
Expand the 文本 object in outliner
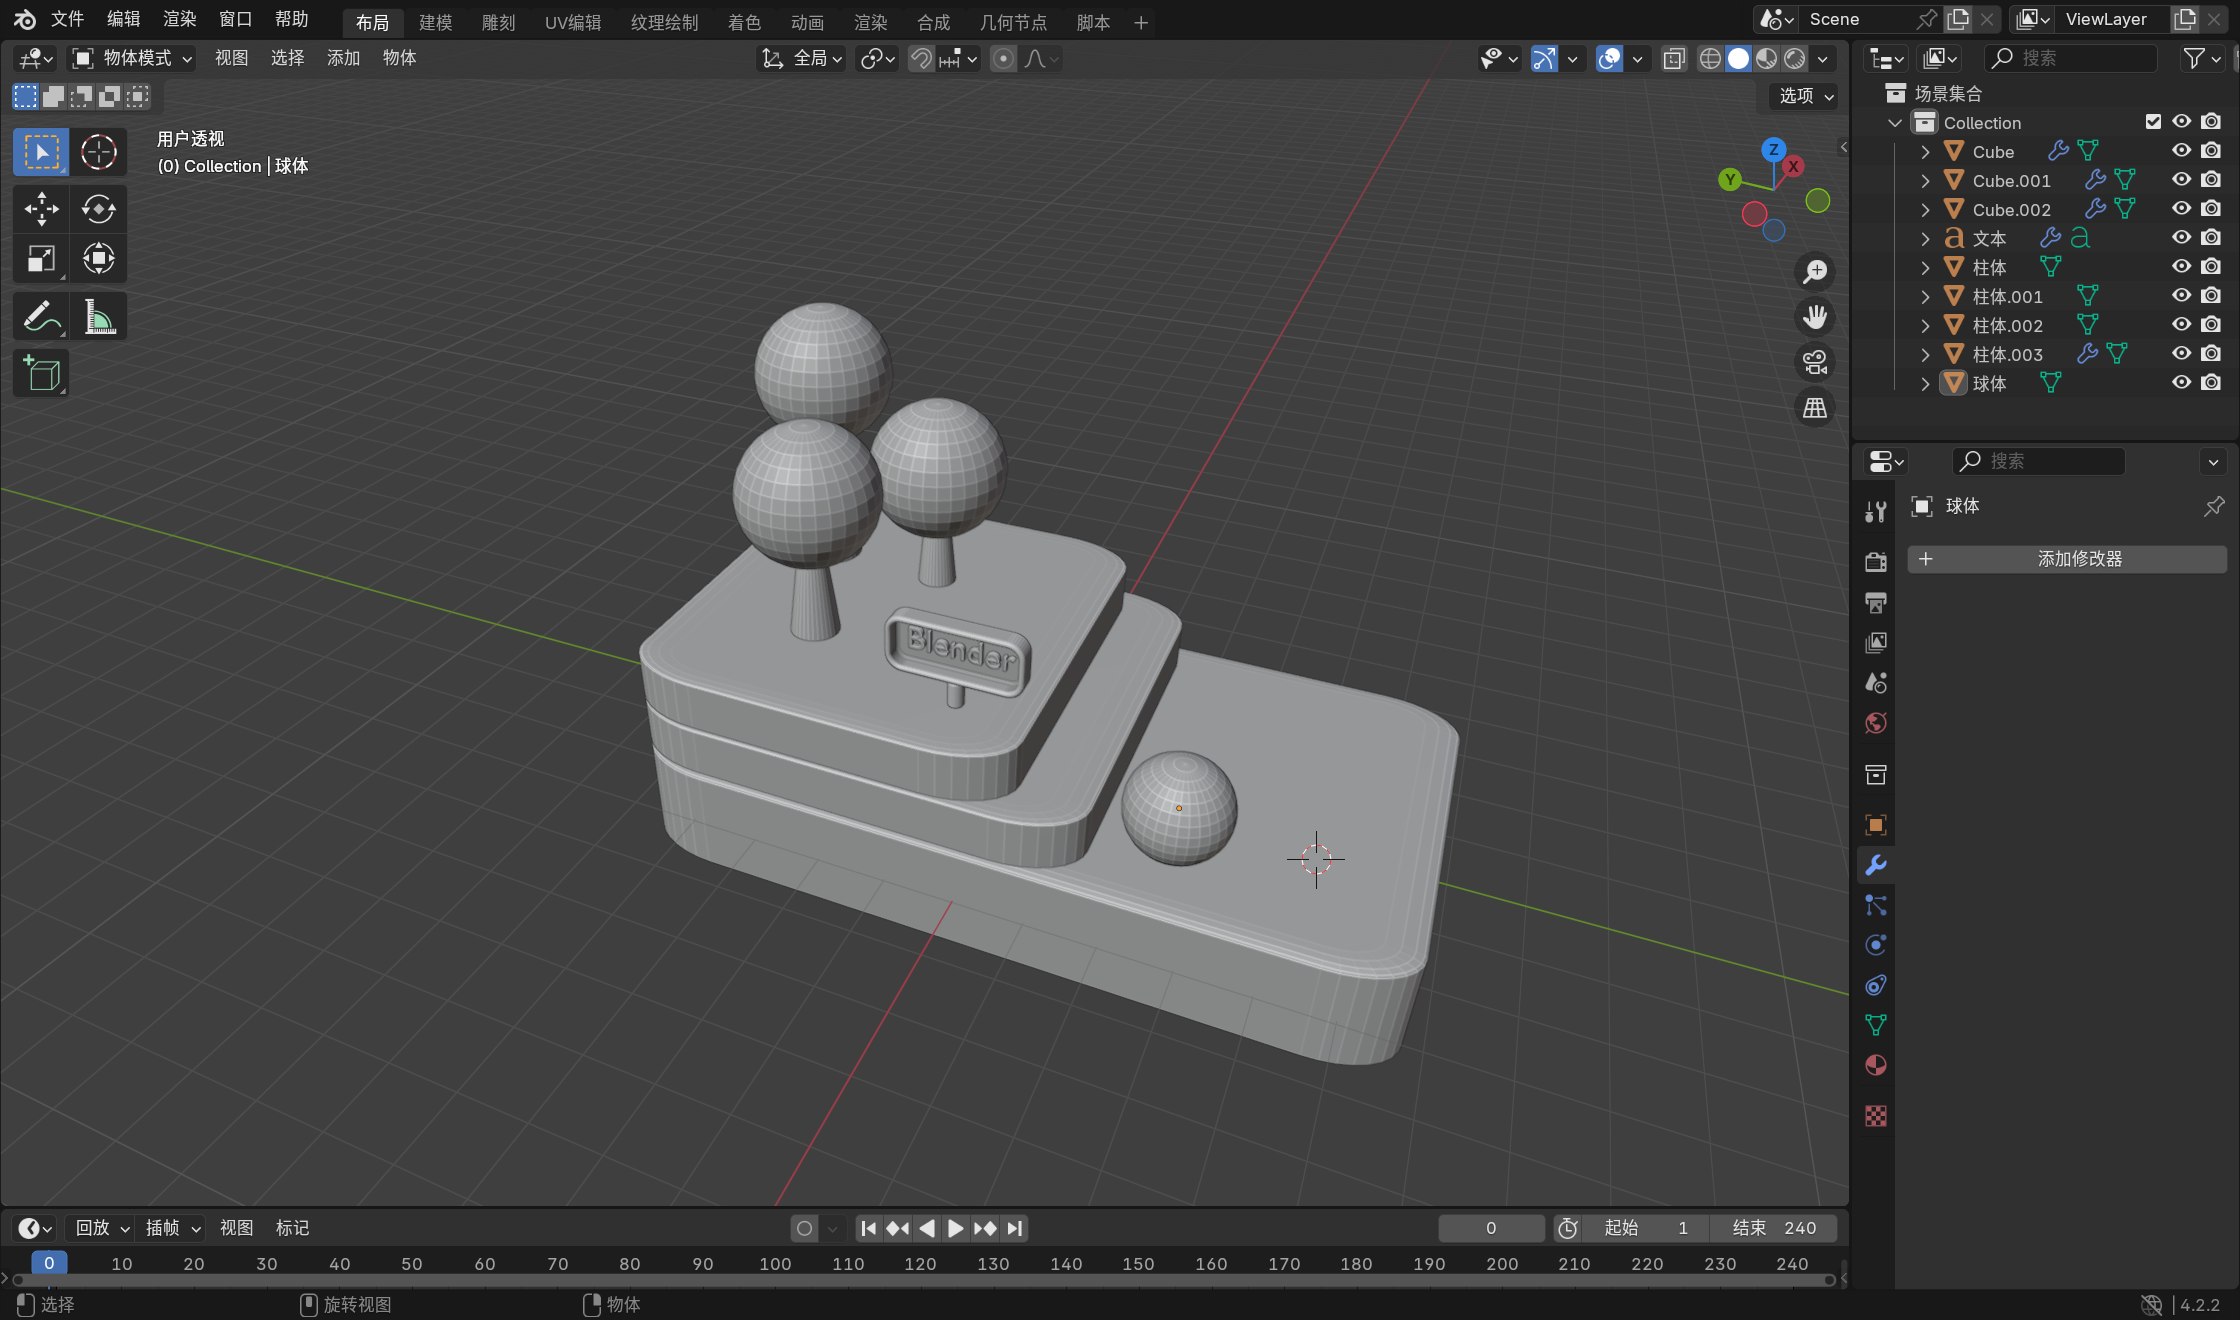point(1925,239)
